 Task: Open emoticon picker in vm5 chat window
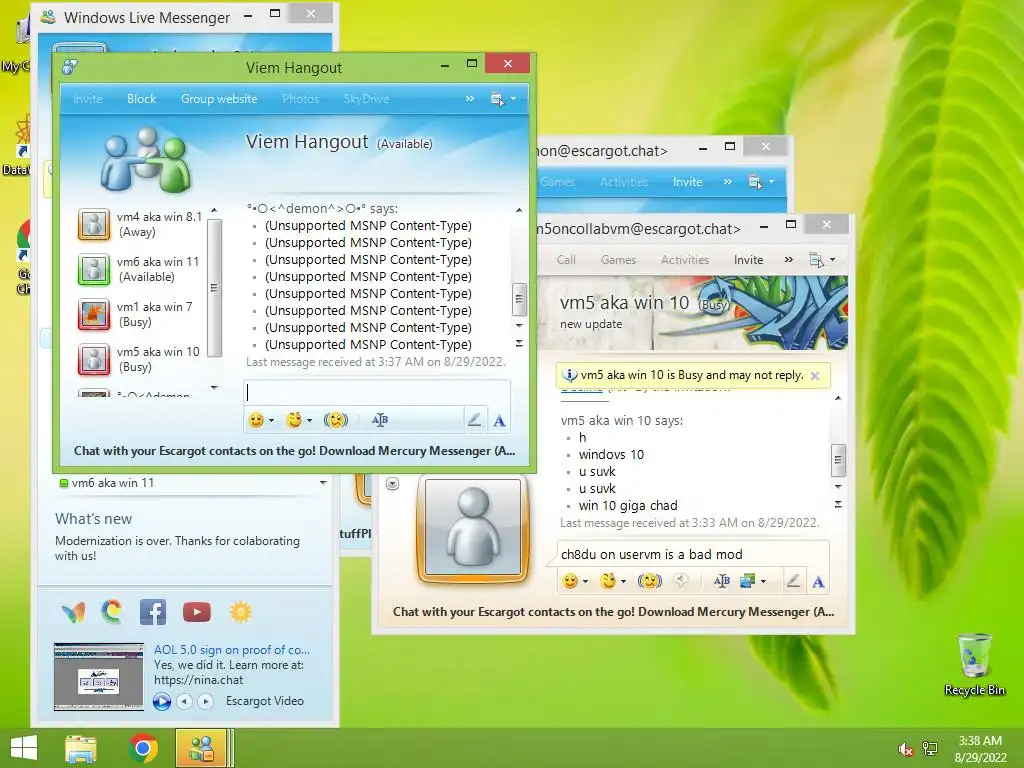[x=570, y=581]
